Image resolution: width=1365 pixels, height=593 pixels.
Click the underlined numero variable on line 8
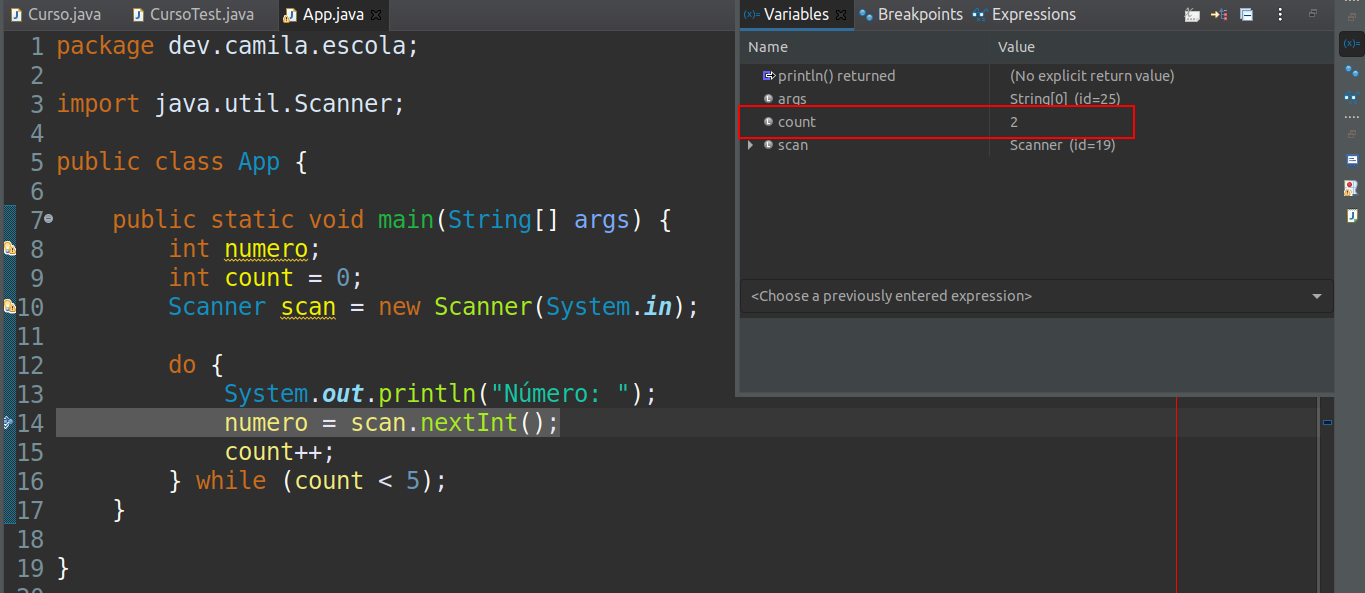(x=266, y=249)
